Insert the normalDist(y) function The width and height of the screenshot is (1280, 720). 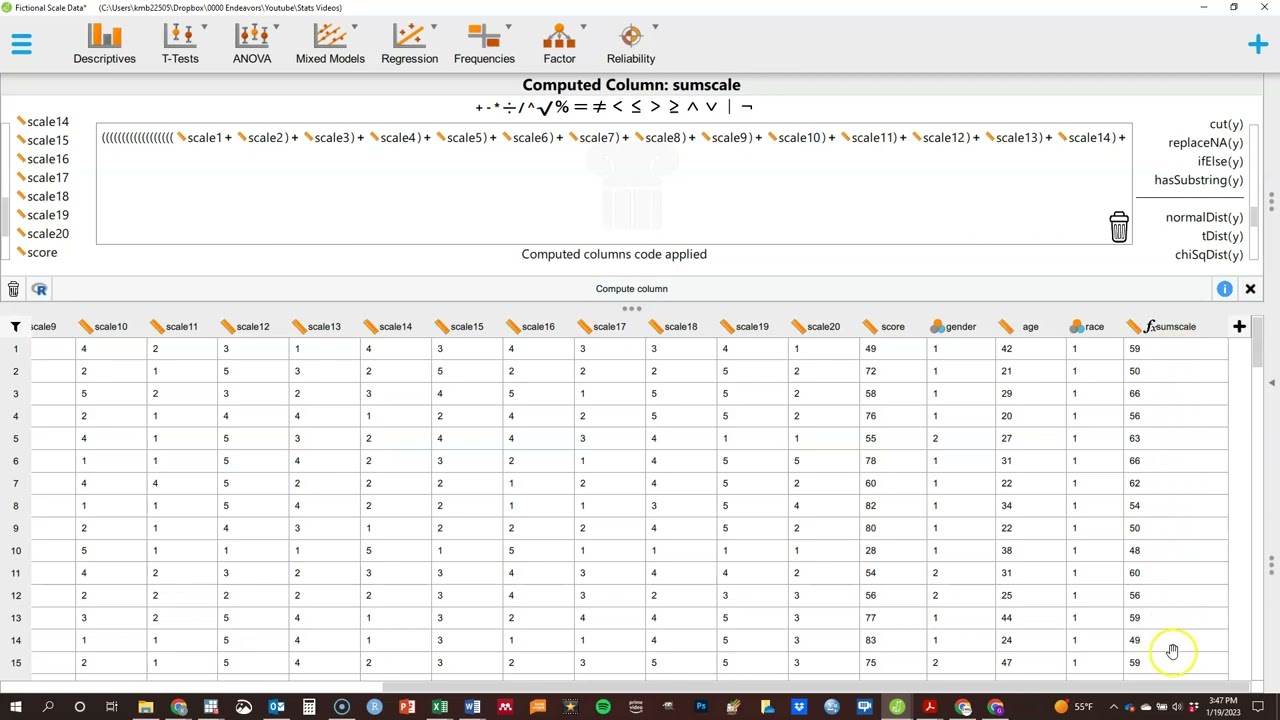click(x=1204, y=217)
